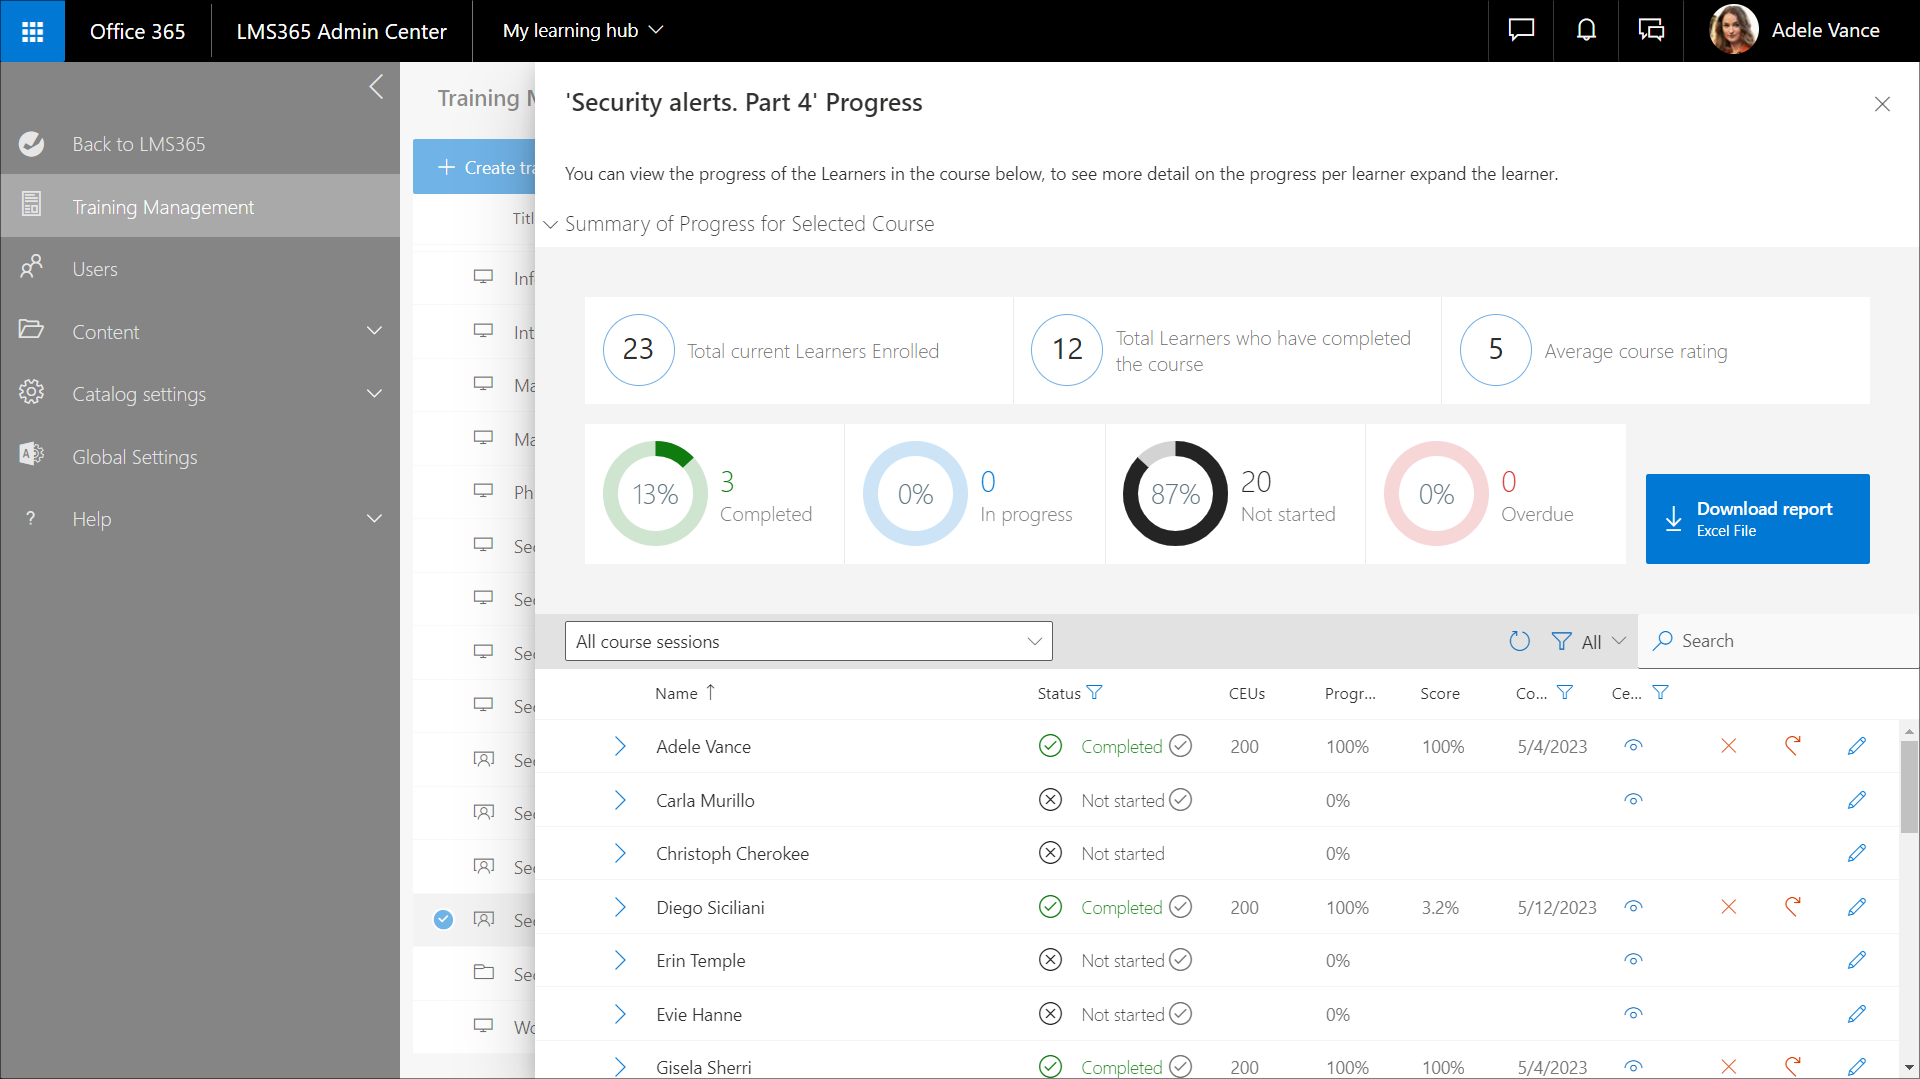Collapse the Summary of Progress section
This screenshot has height=1079, width=1920.
click(x=550, y=224)
